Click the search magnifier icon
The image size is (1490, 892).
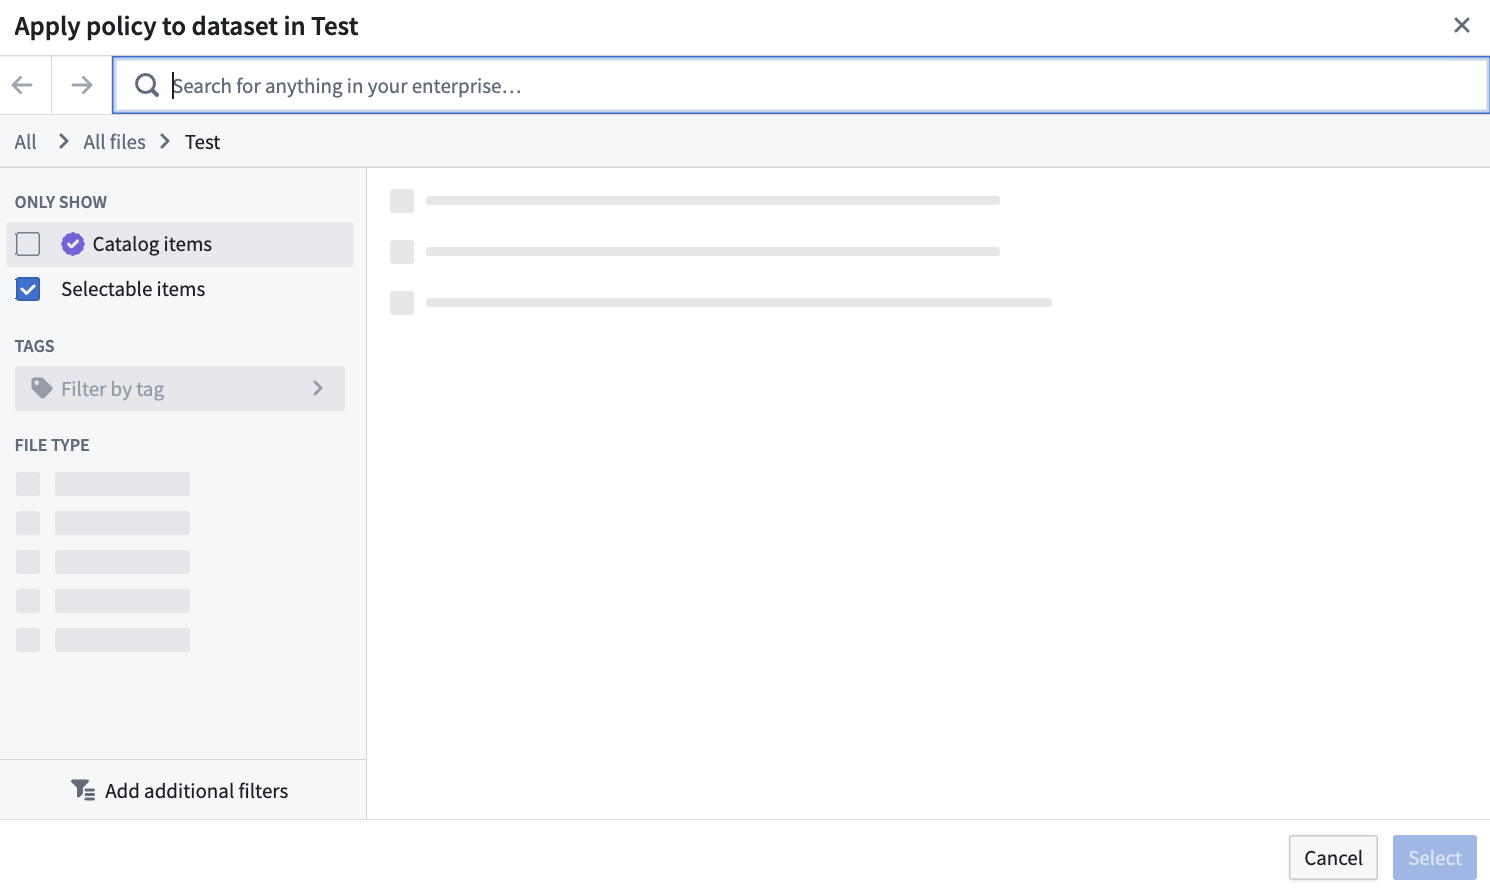(x=147, y=85)
